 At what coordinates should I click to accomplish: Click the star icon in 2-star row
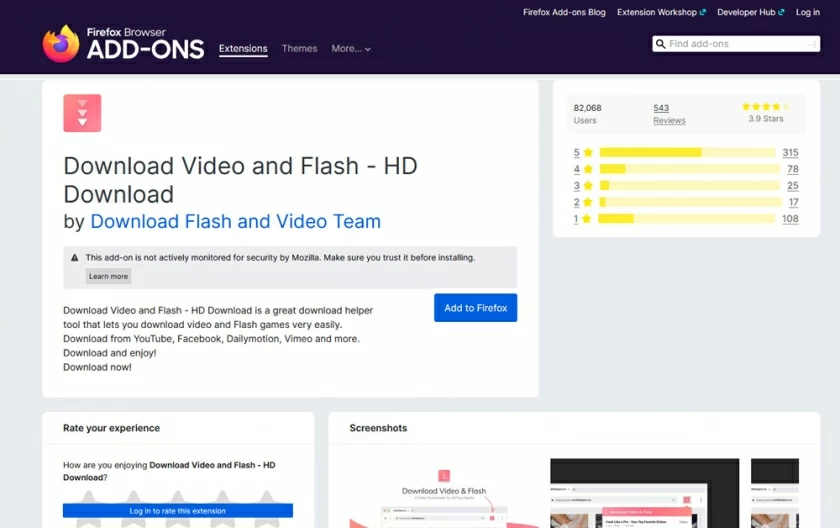click(x=588, y=202)
